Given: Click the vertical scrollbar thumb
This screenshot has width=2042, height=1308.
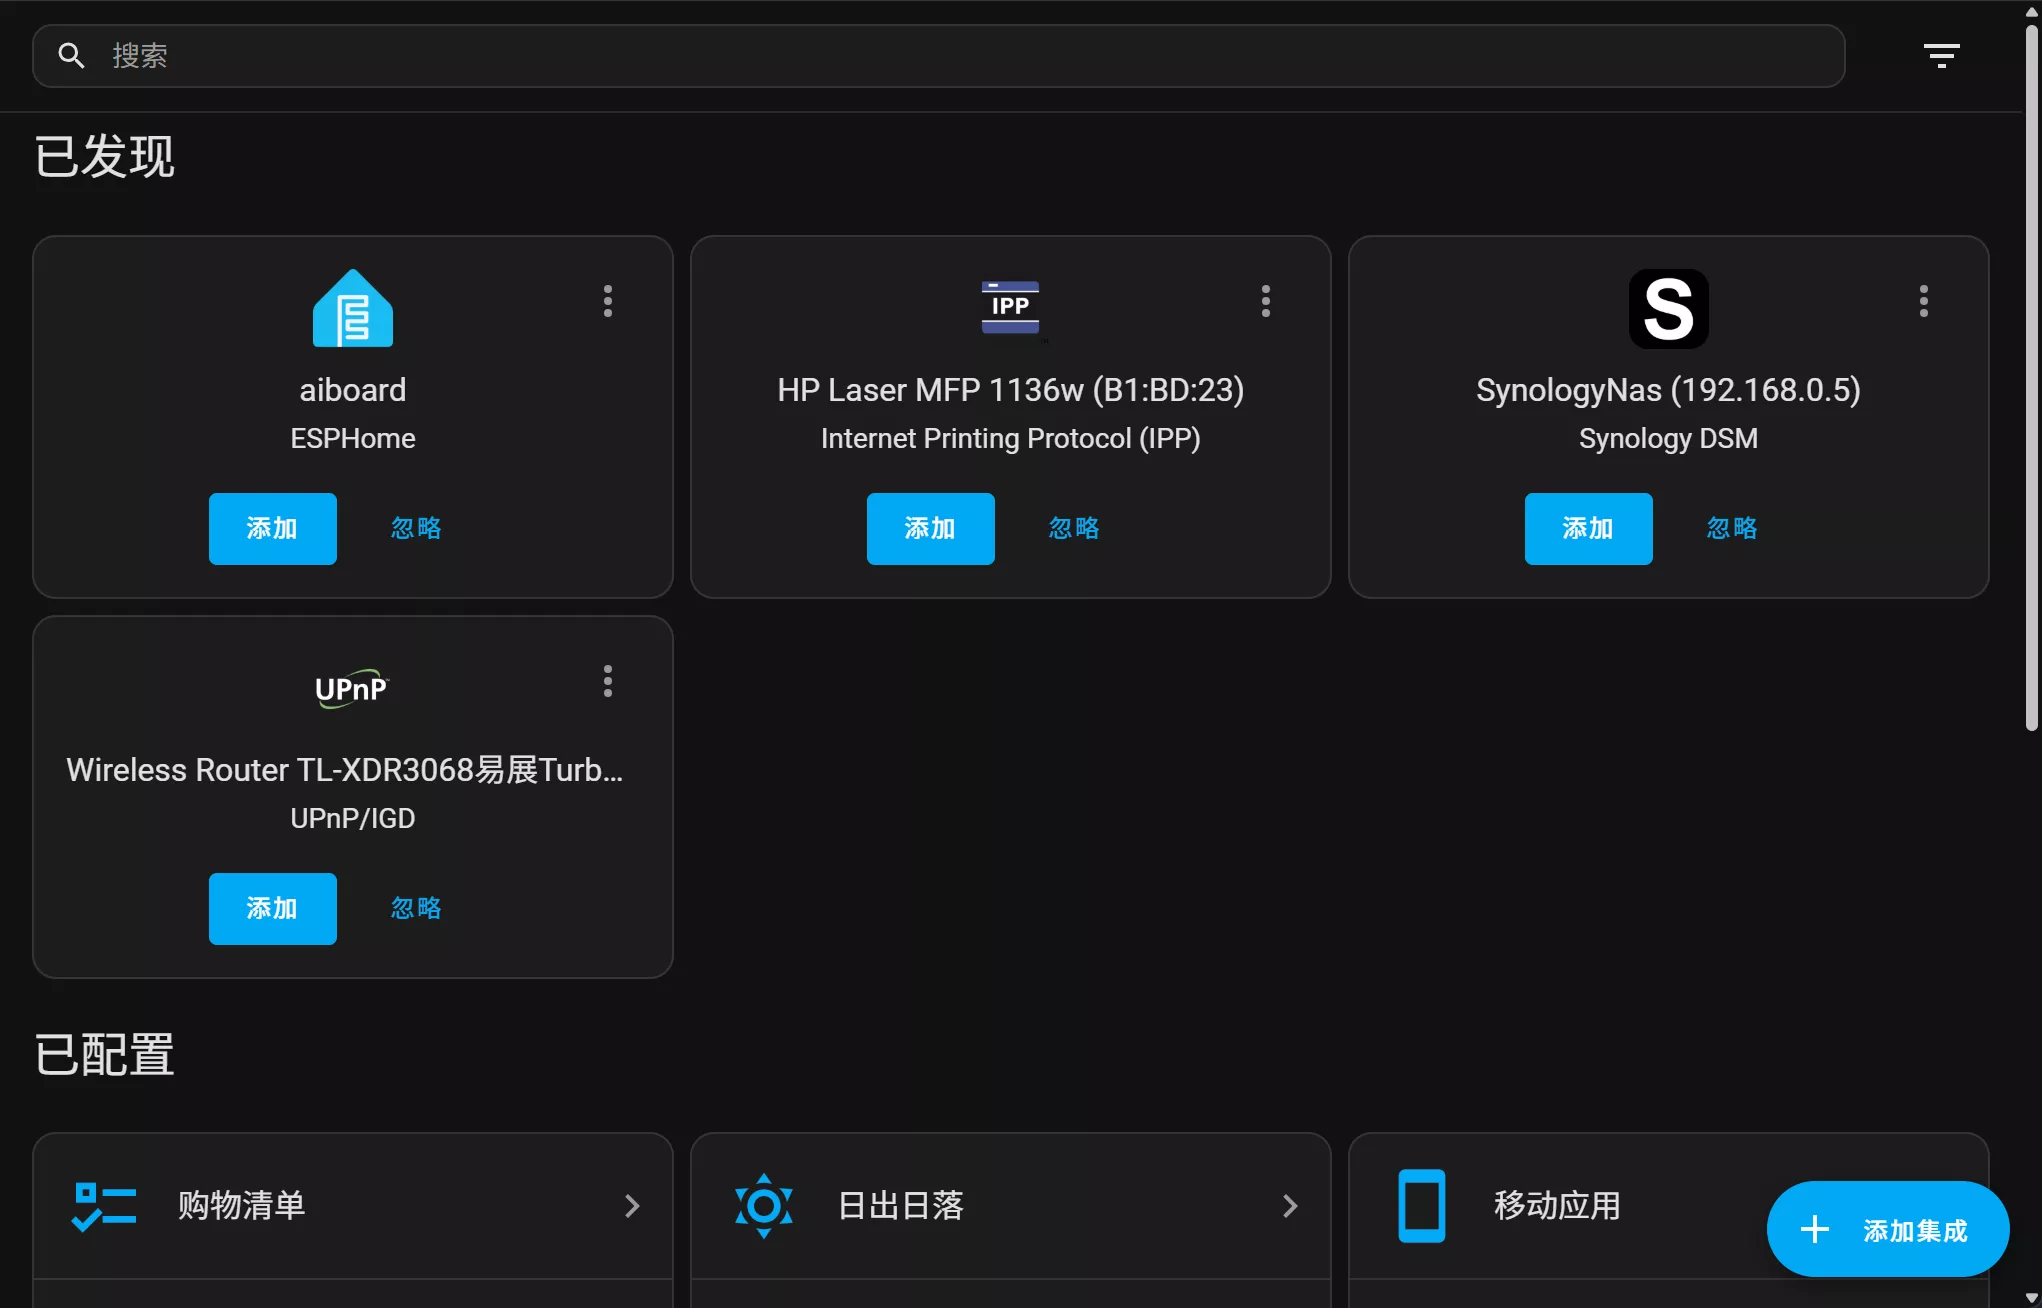Looking at the screenshot, I should pyautogui.click(x=2031, y=378).
